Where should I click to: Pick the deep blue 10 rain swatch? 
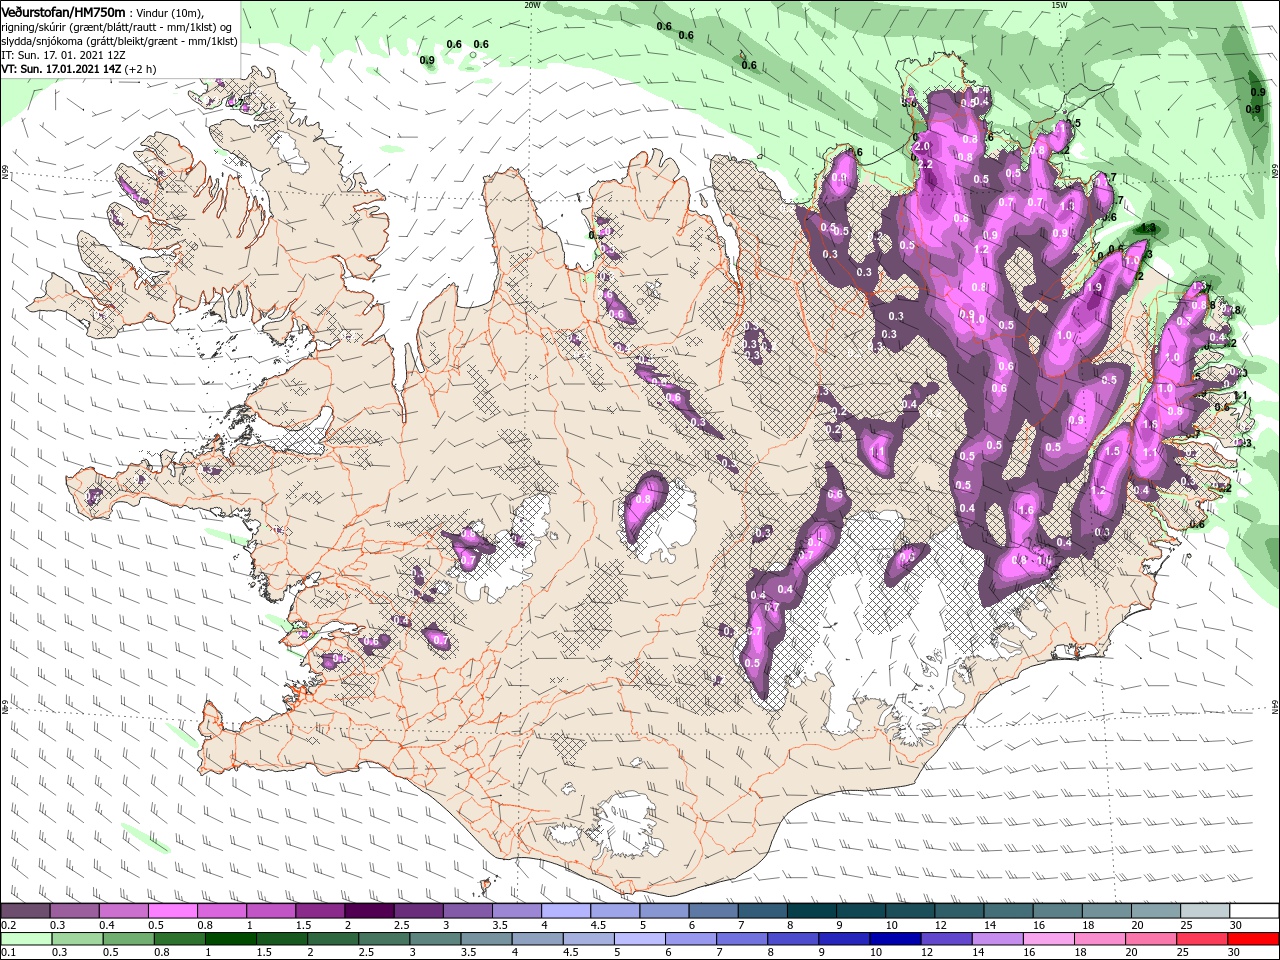pyautogui.click(x=896, y=939)
